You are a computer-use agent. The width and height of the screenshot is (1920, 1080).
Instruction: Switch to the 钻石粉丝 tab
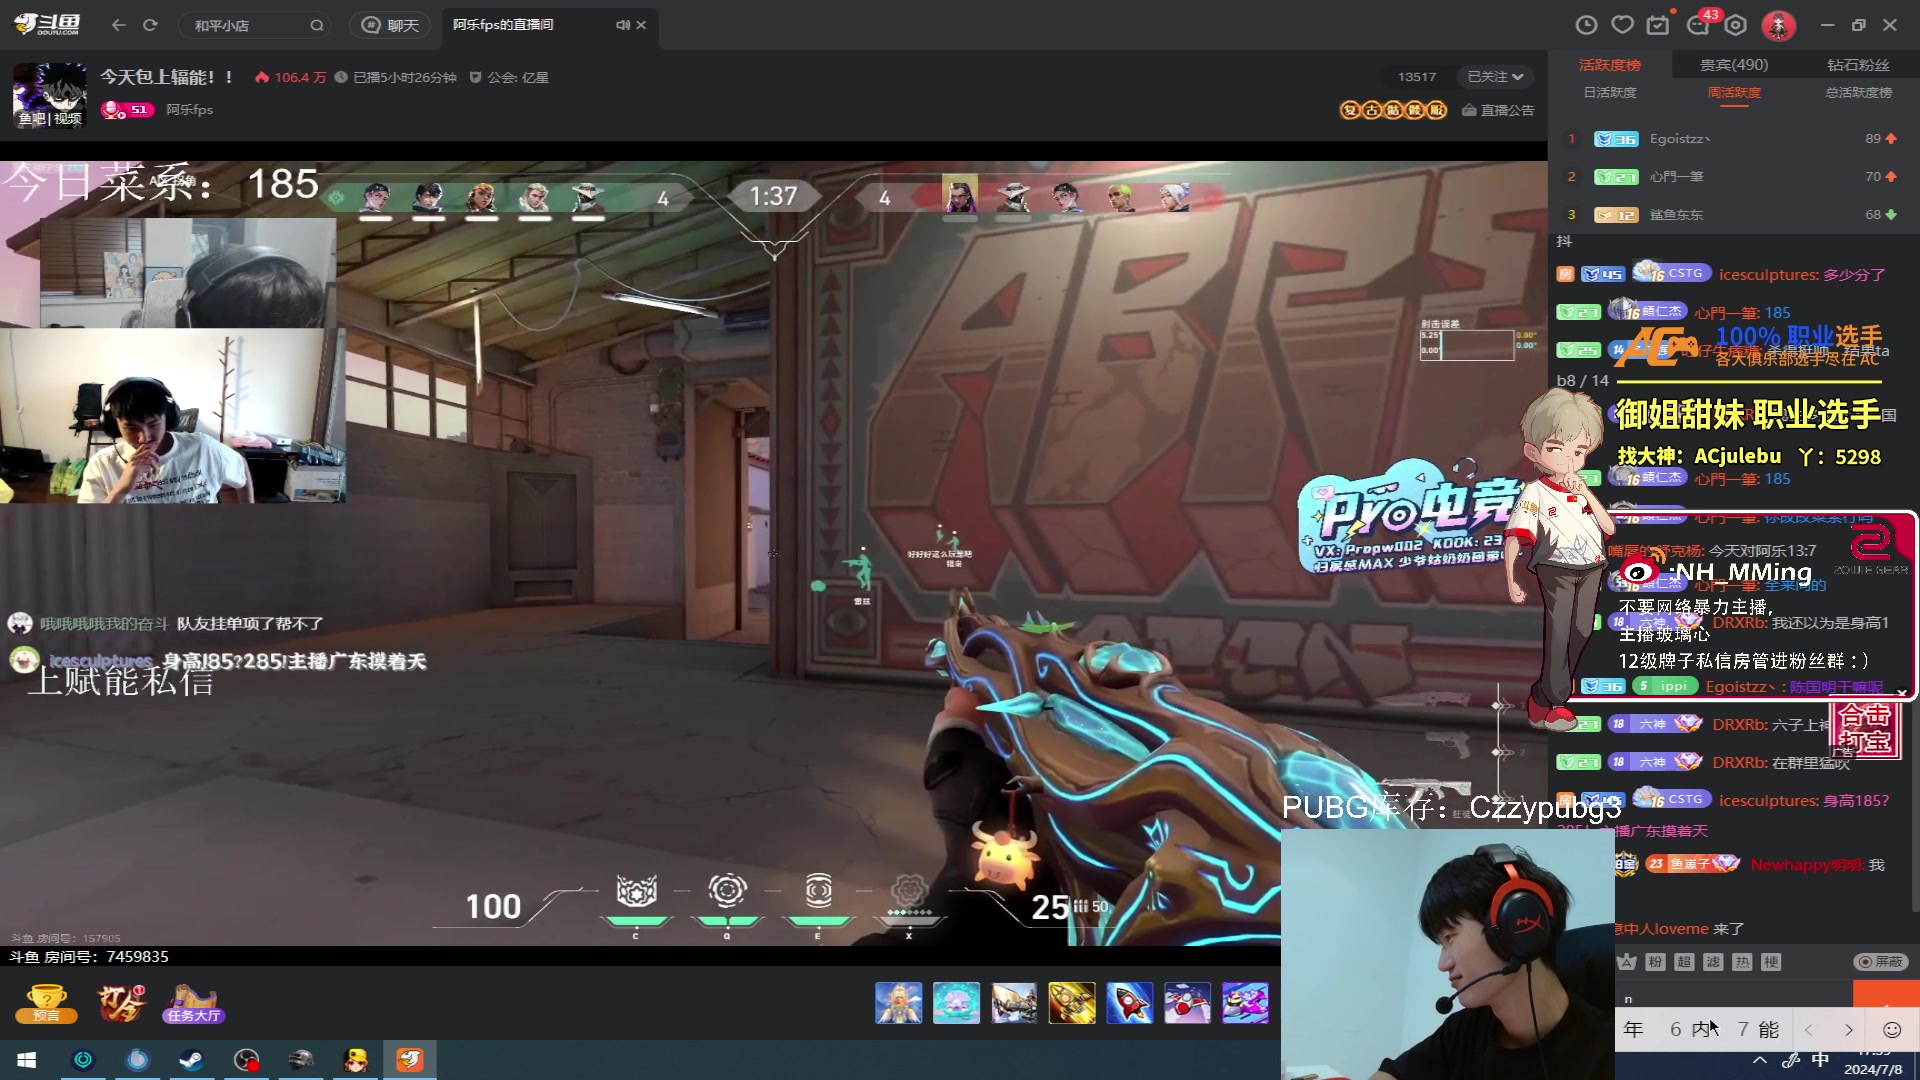click(x=1858, y=65)
